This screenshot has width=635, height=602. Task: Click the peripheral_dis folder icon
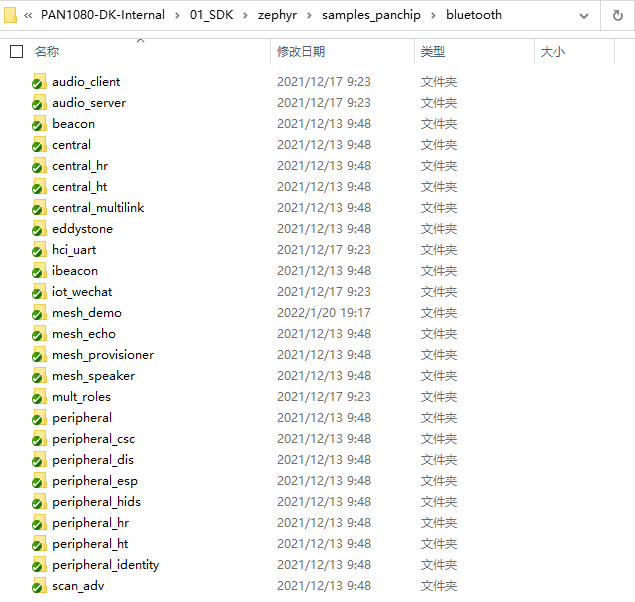(x=39, y=460)
